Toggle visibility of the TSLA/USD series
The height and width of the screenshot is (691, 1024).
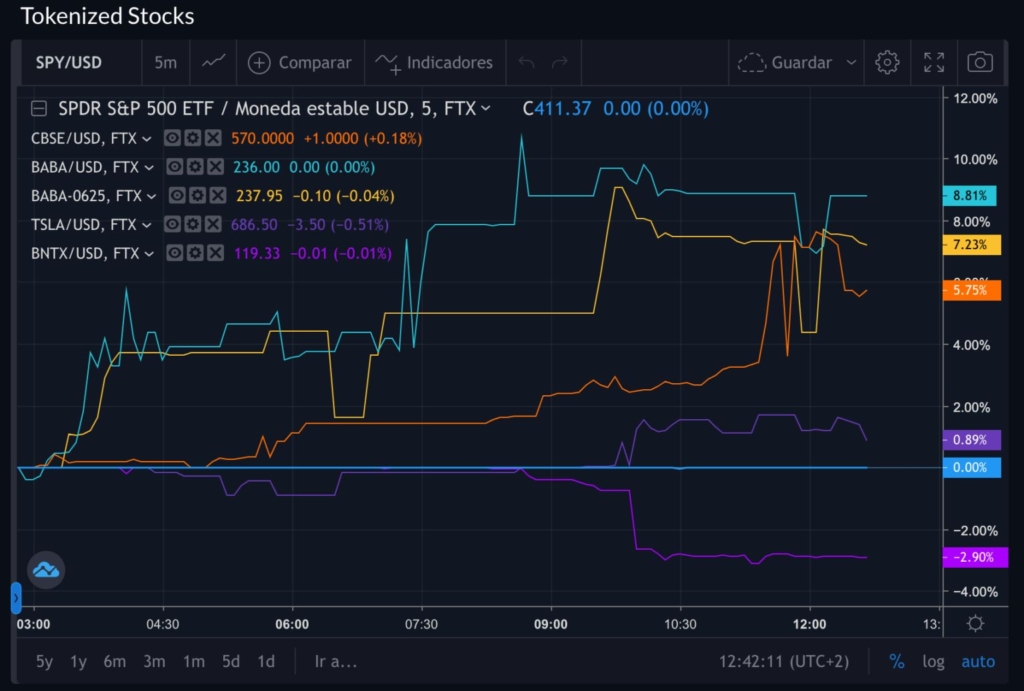(172, 224)
